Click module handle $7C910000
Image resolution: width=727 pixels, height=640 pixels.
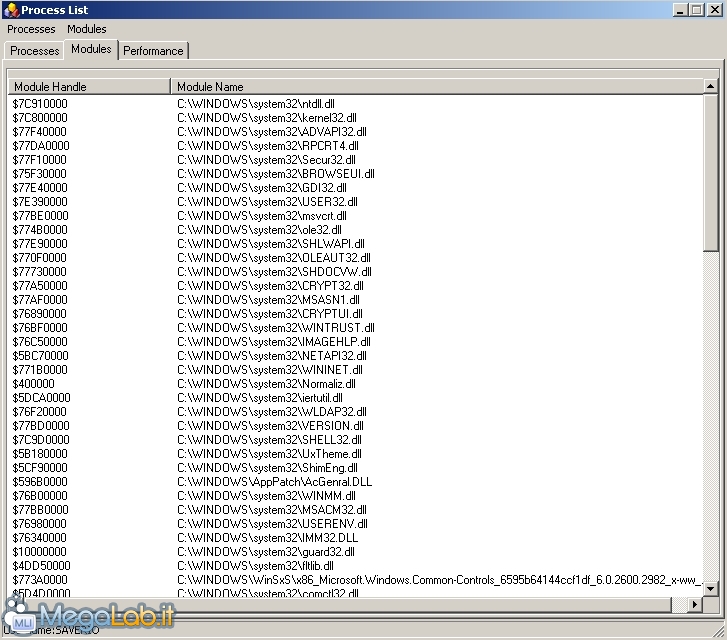40,104
